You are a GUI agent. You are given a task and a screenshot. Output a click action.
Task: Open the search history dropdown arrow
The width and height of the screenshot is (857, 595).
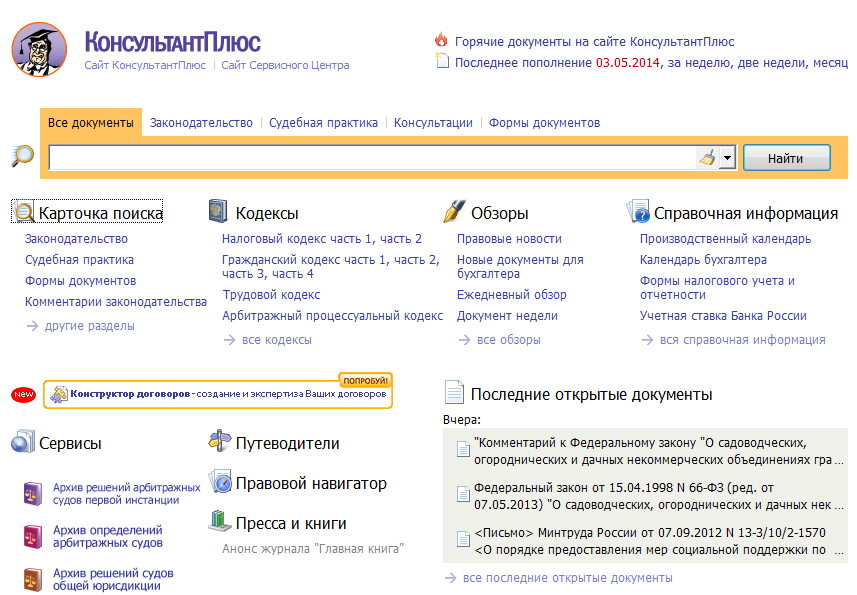pyautogui.click(x=727, y=158)
